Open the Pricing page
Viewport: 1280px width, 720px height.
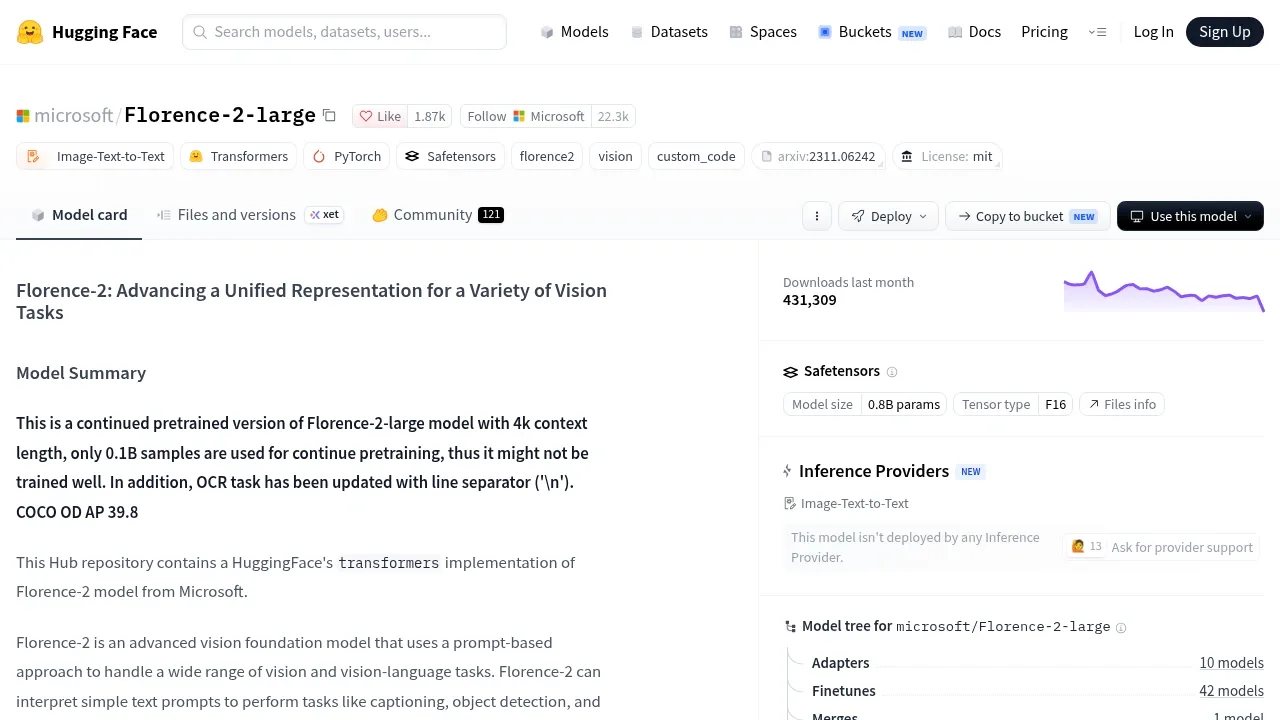click(1044, 32)
